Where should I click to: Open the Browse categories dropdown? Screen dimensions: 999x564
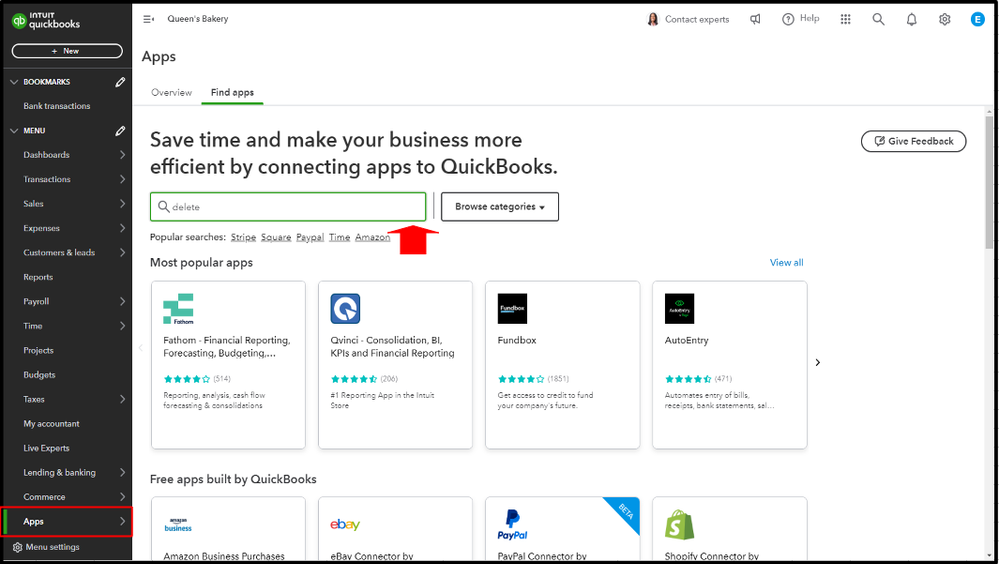[x=500, y=207]
